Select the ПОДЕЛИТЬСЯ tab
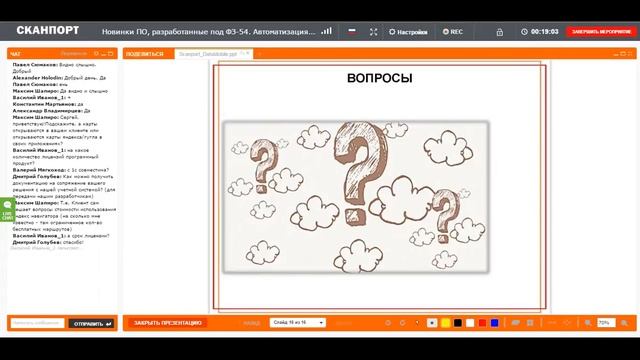This screenshot has width=640, height=360. click(144, 54)
